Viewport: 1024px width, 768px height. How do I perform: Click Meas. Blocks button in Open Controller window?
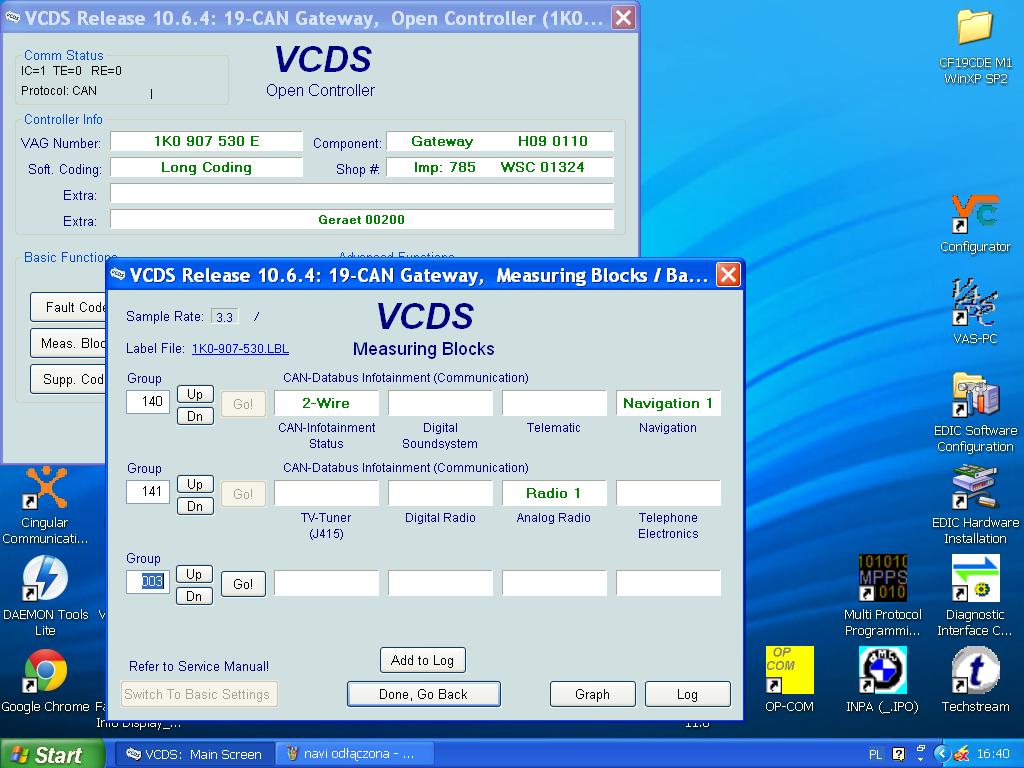tap(68, 343)
